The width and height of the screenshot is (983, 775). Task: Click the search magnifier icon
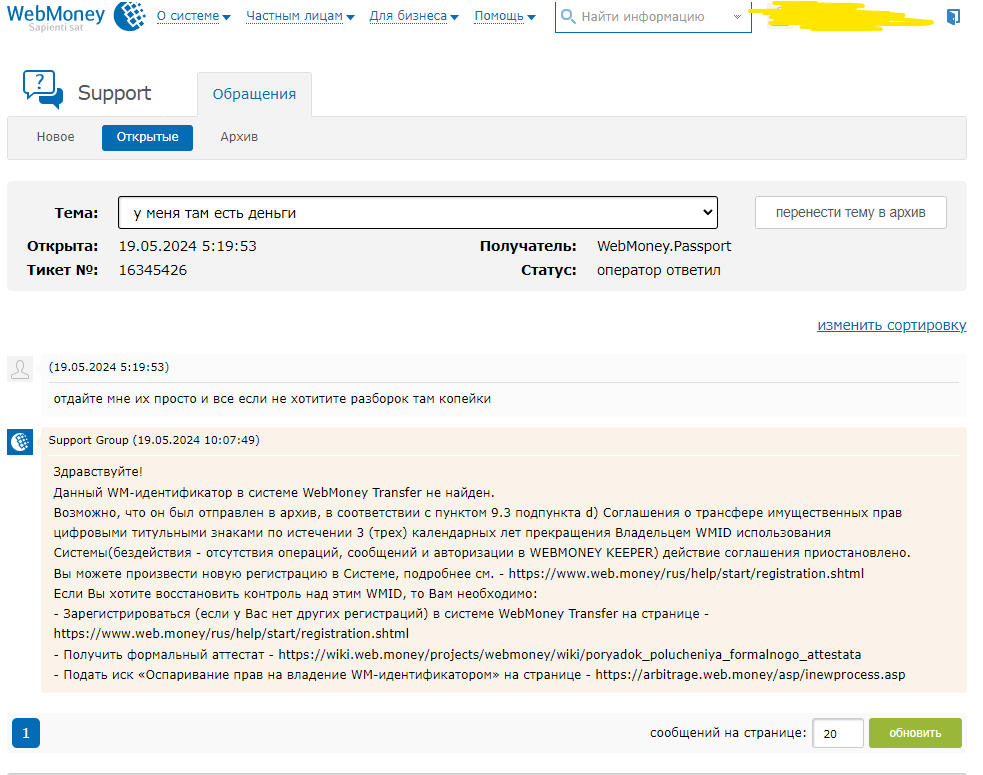tap(568, 17)
